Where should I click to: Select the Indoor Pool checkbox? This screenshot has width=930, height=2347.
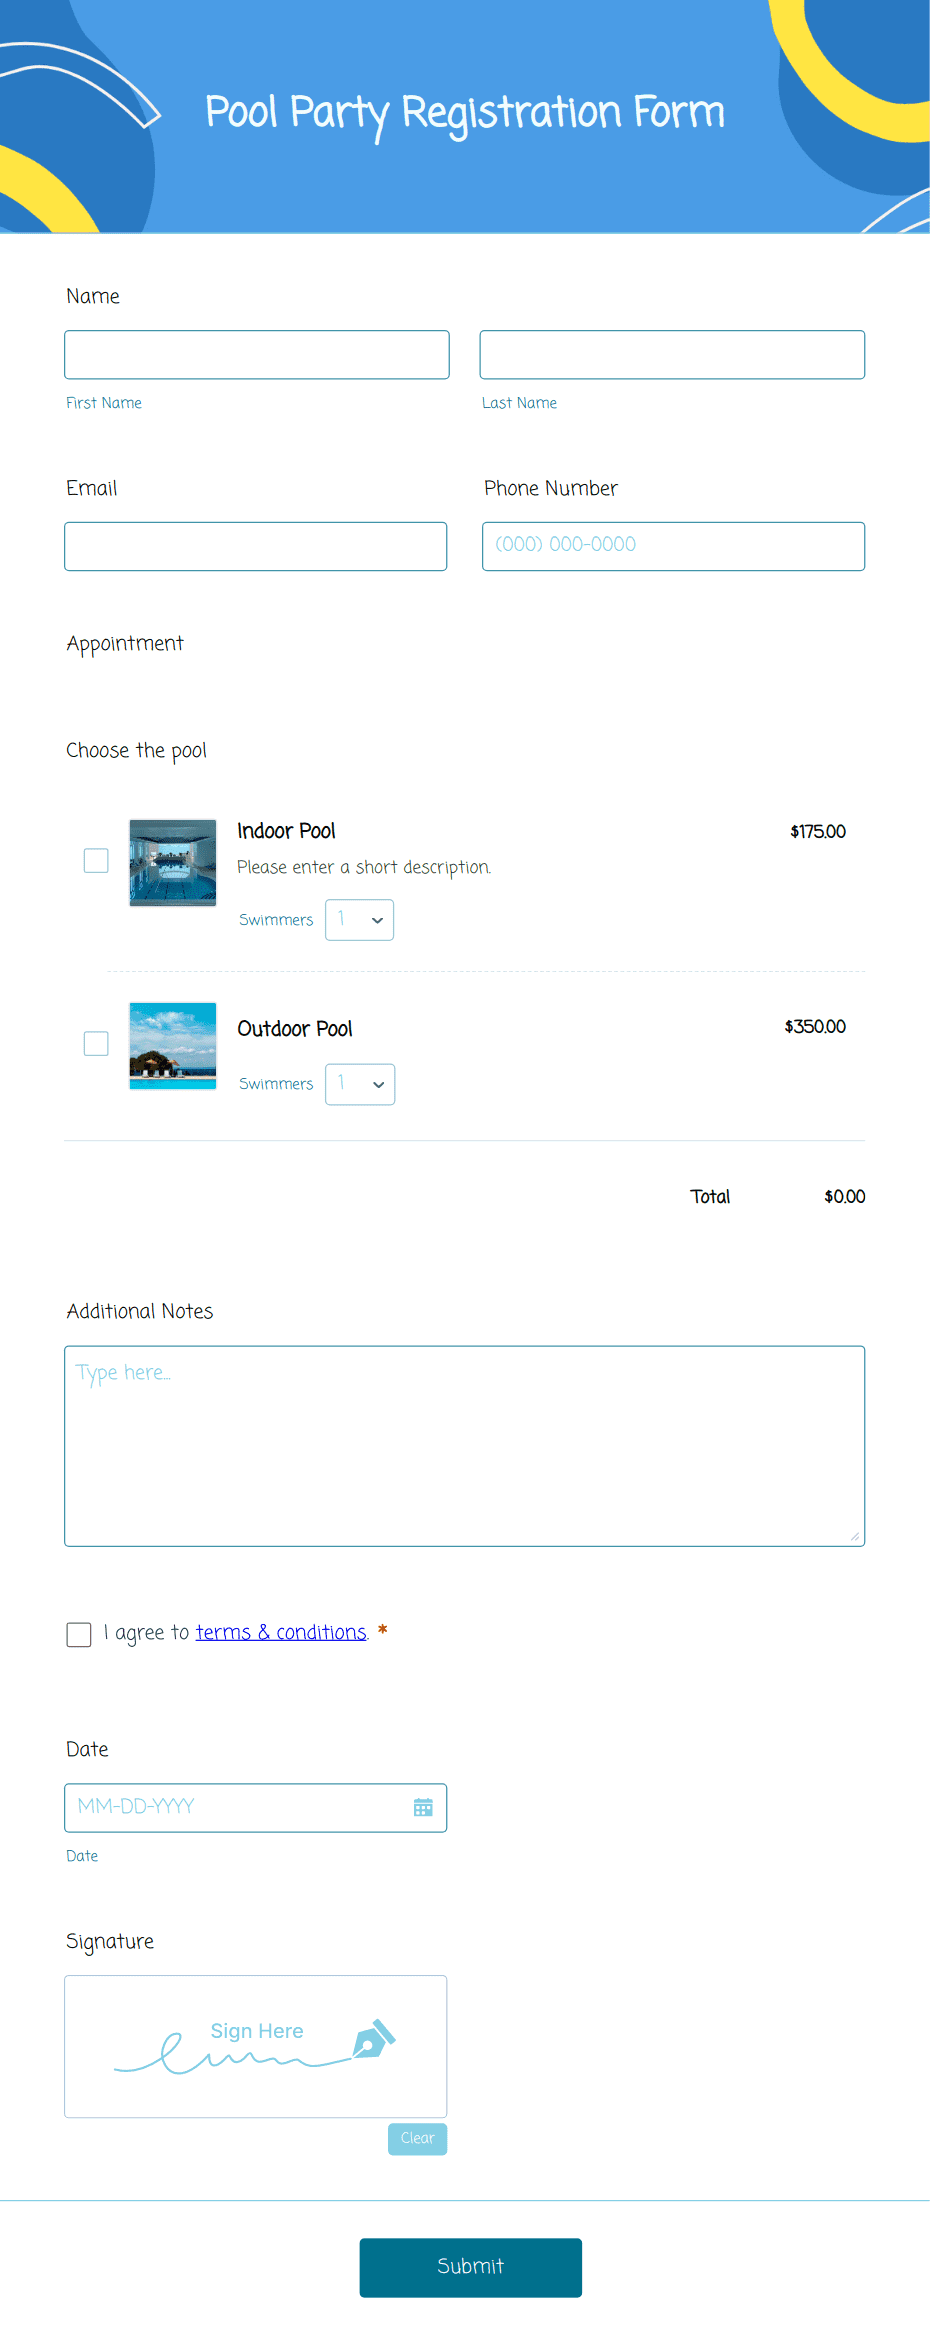coord(96,861)
